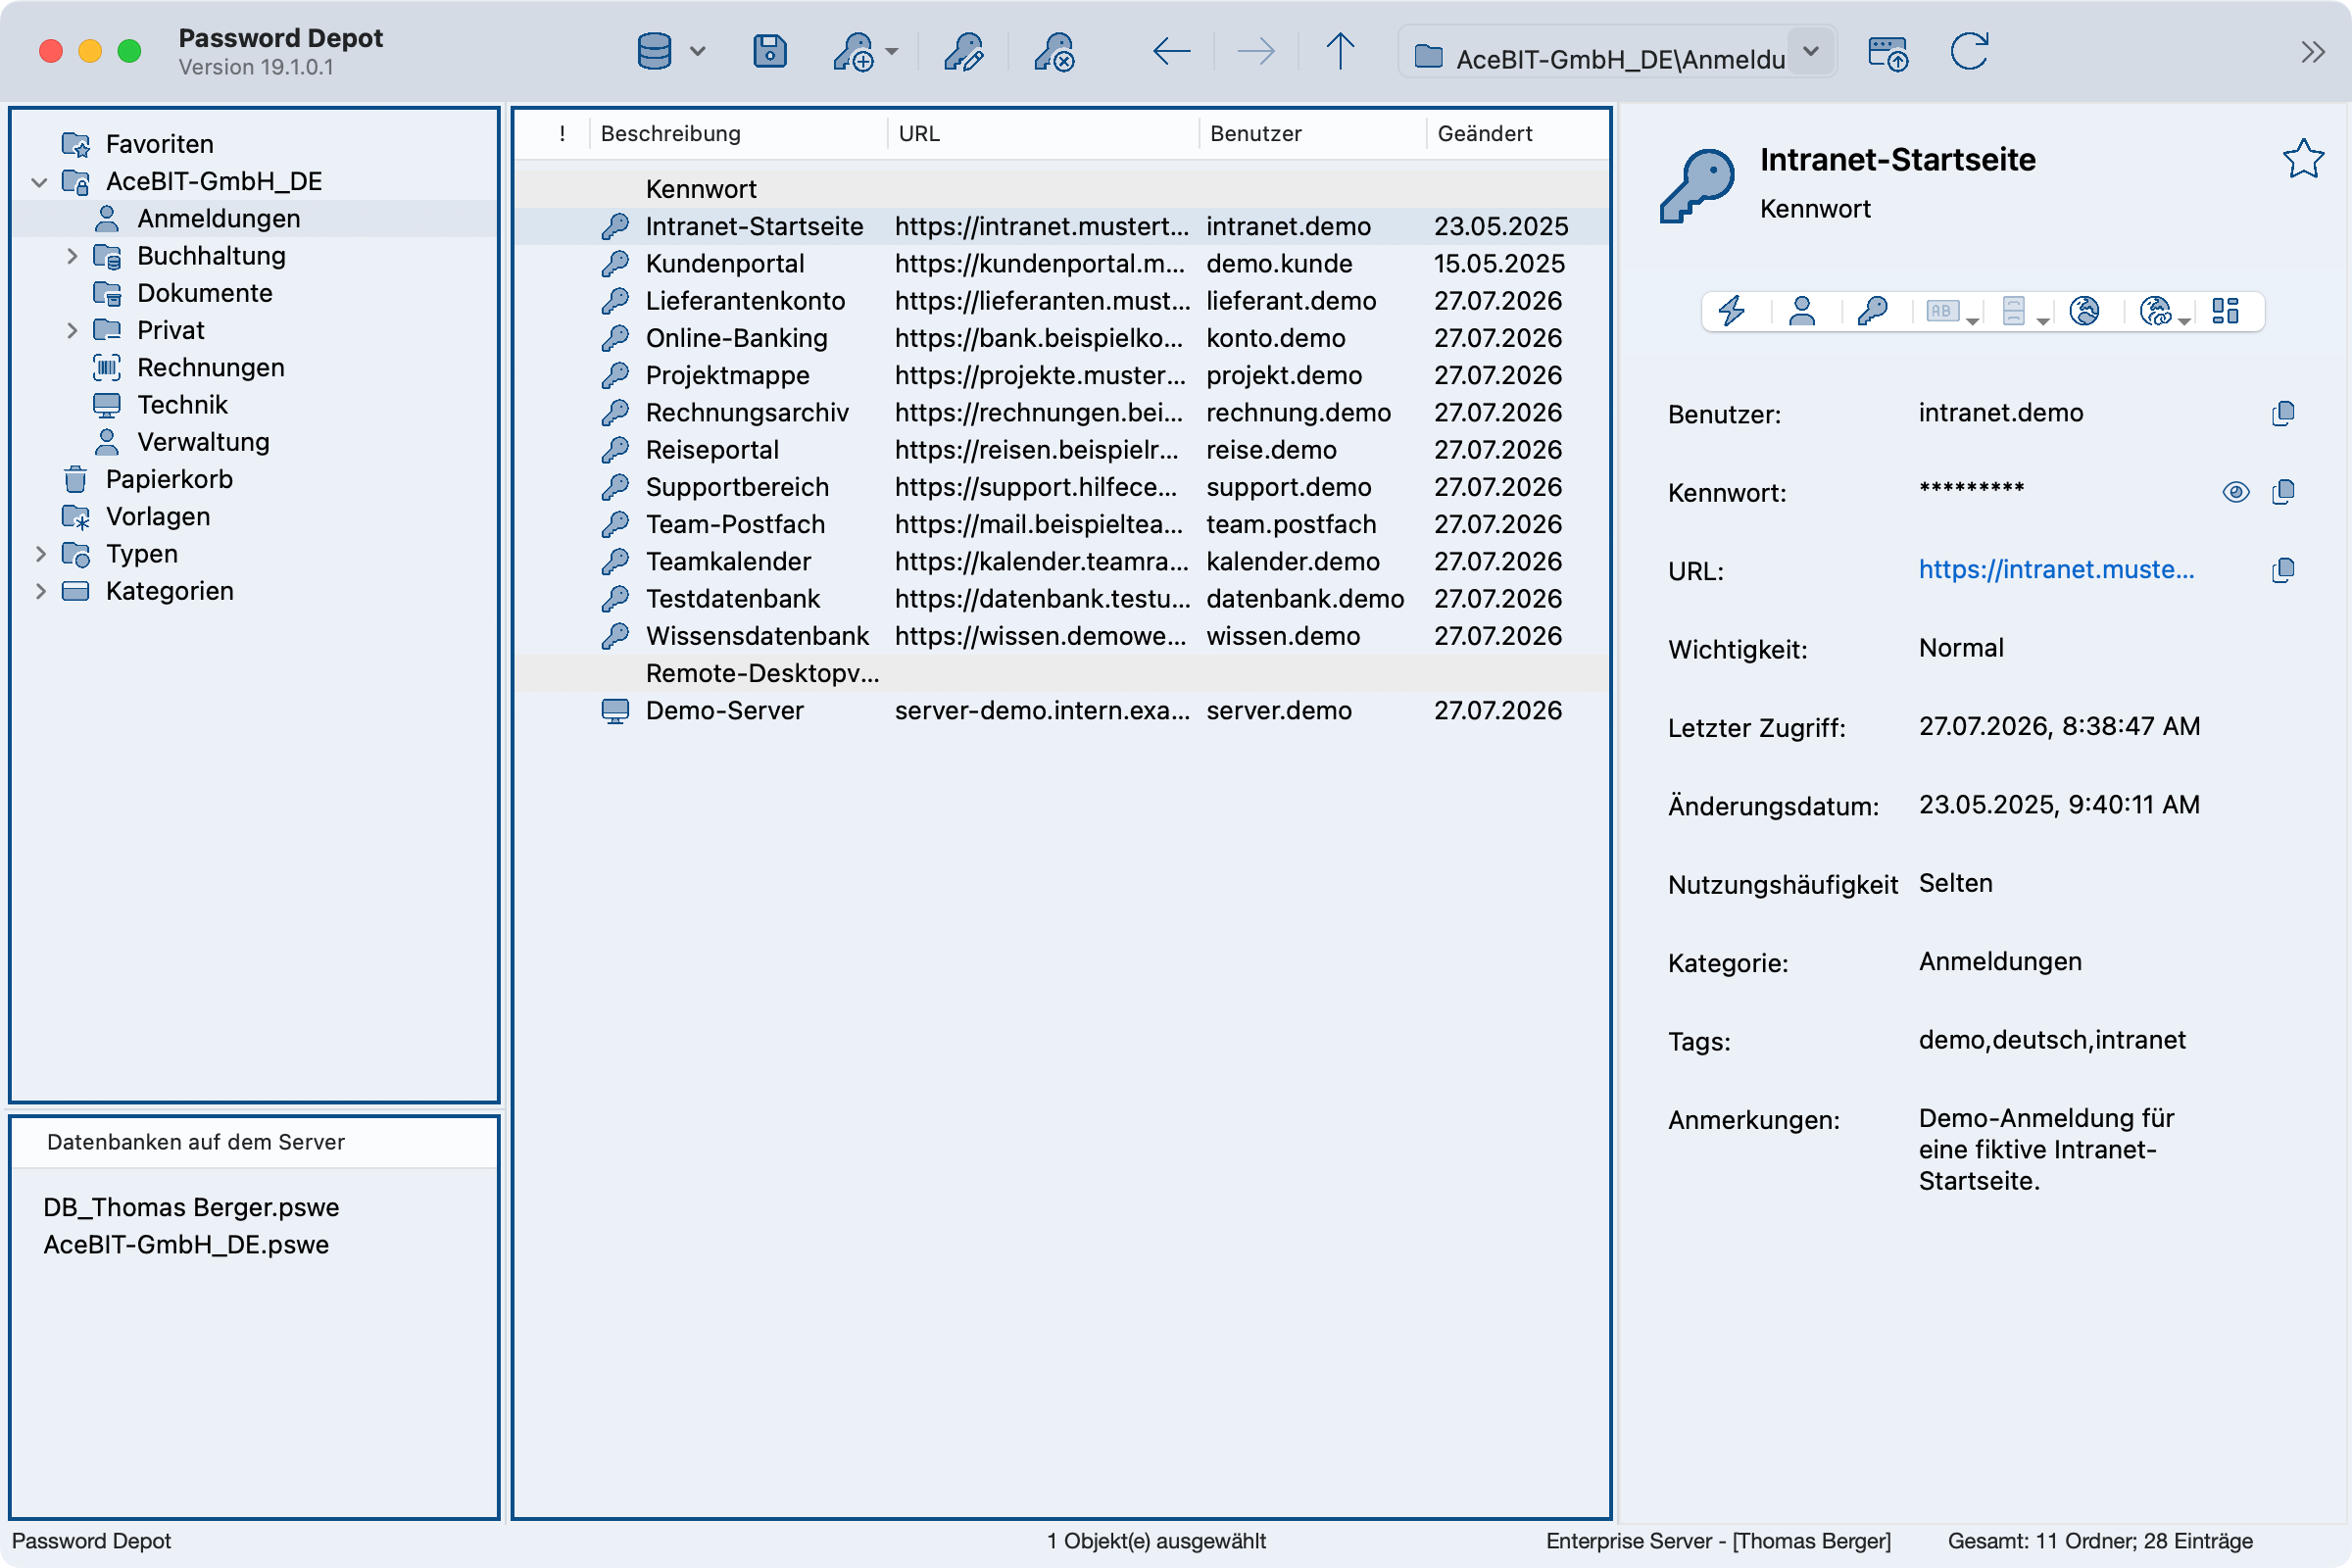Refresh the database view
Screen dimensions: 2352x1568
pyautogui.click(x=1970, y=51)
